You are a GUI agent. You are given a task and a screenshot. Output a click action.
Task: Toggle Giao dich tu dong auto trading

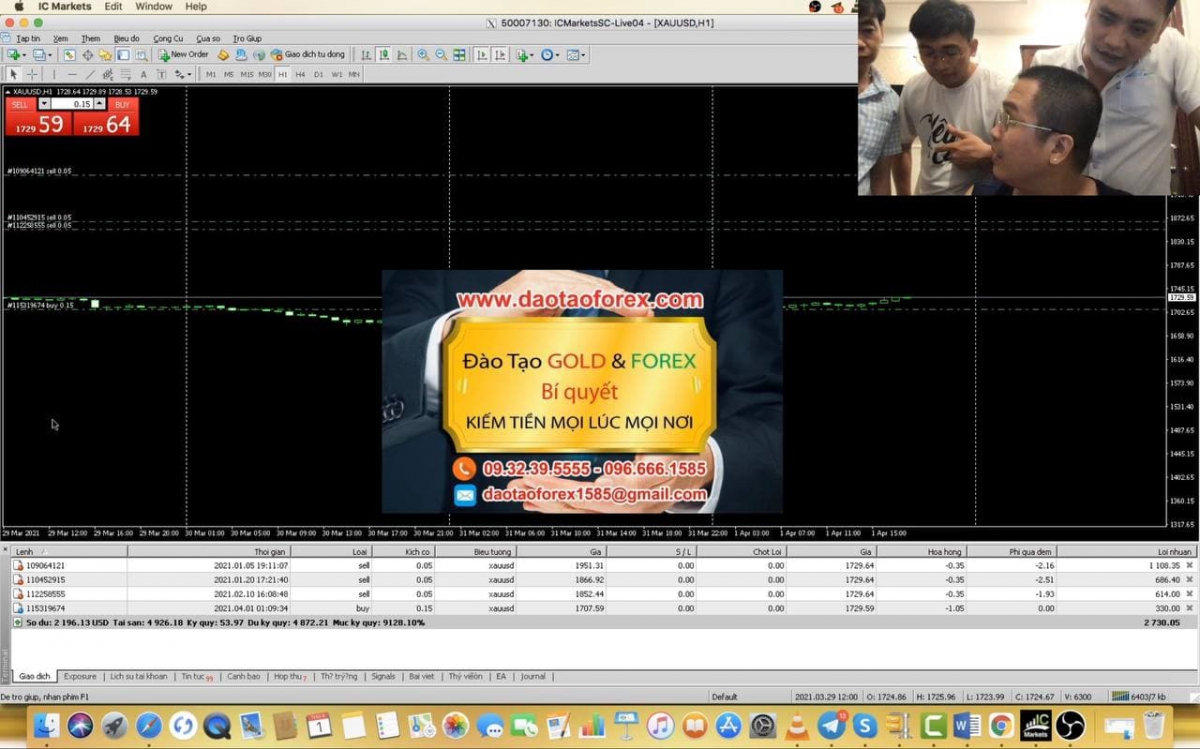click(308, 55)
